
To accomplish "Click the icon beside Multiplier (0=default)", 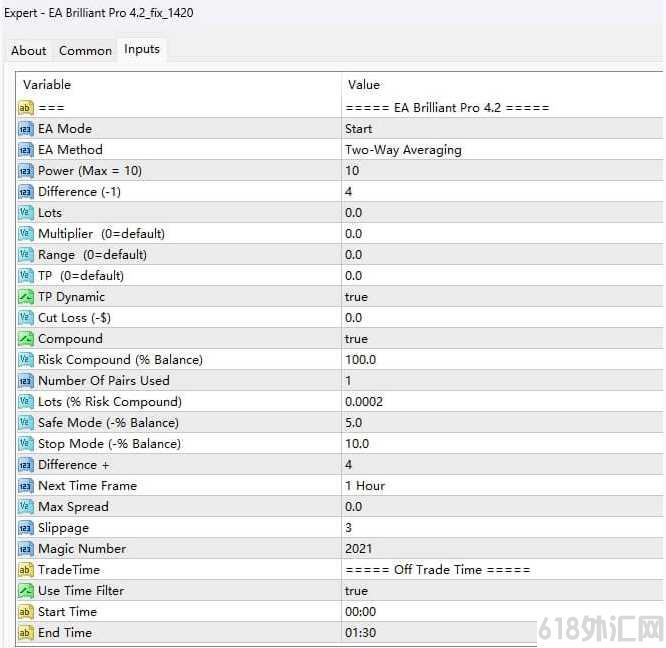I will tap(25, 234).
